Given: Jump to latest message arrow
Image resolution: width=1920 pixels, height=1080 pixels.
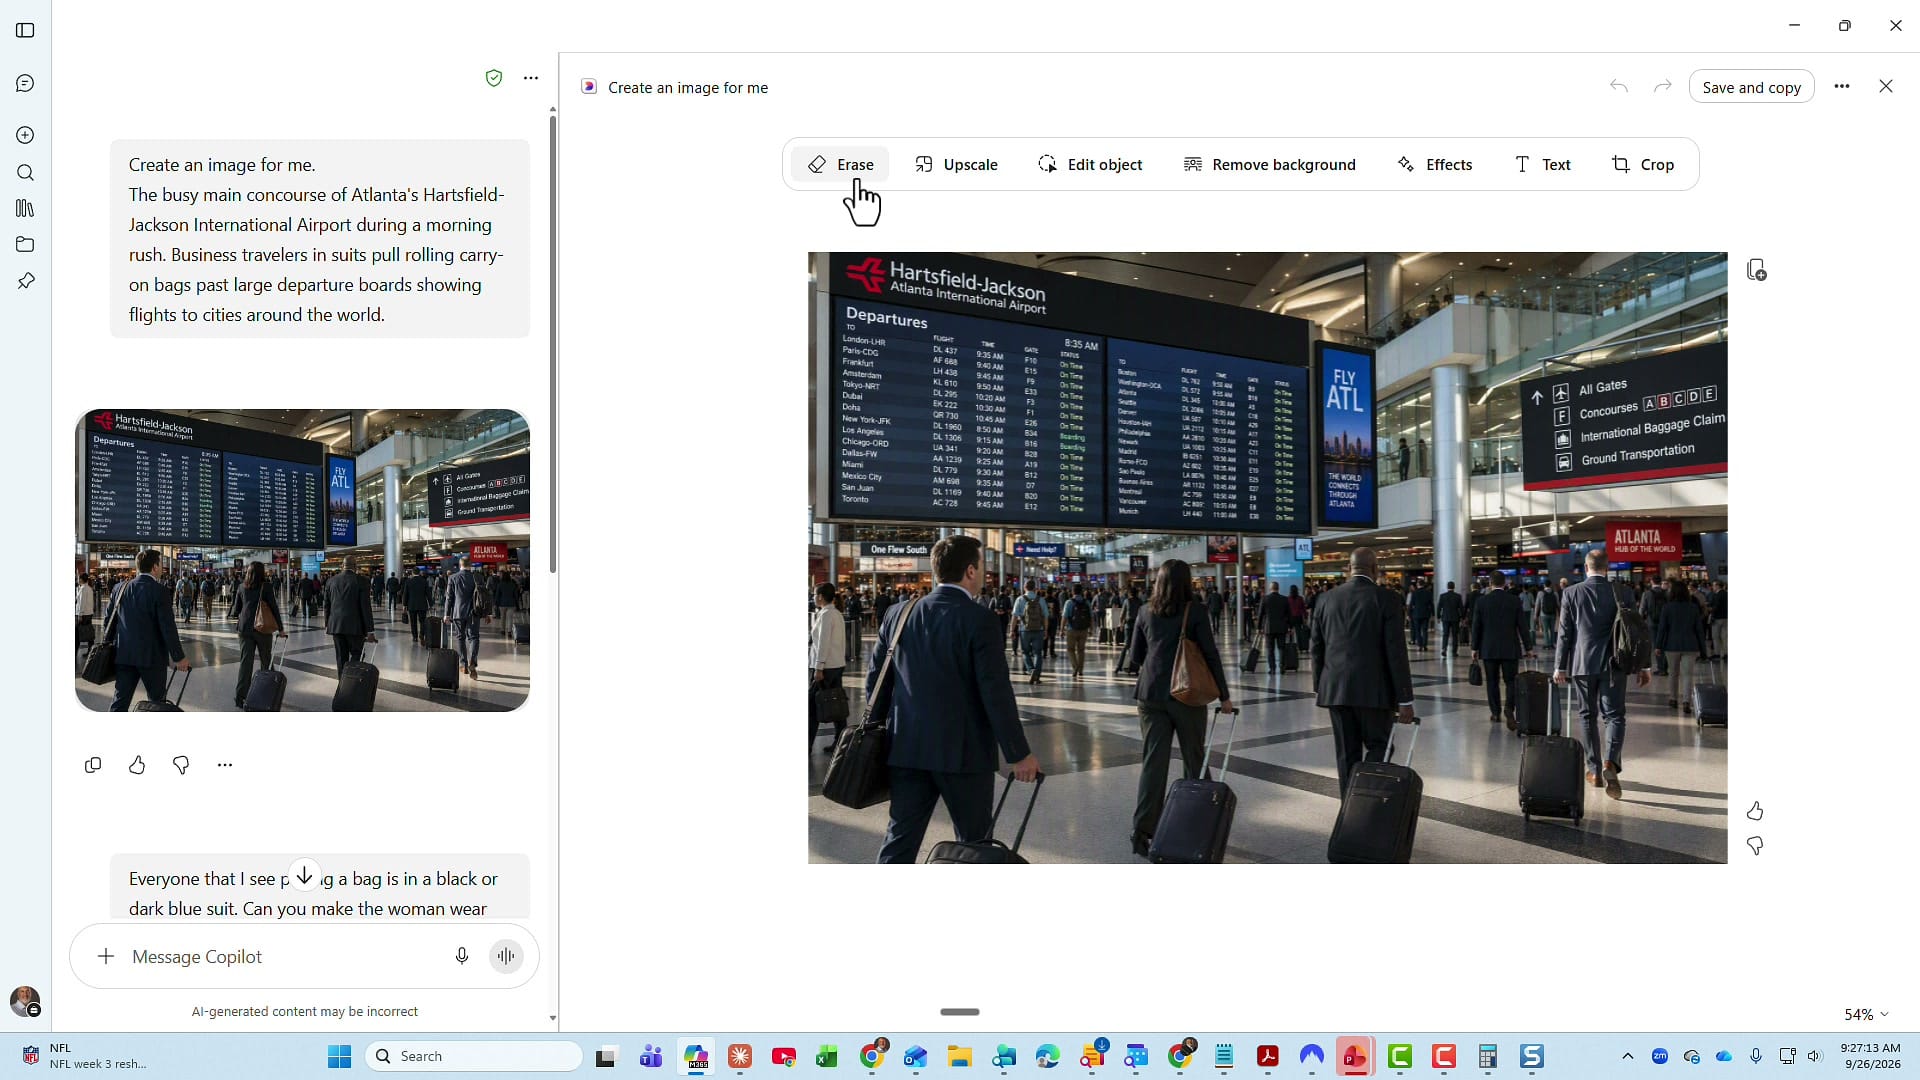Looking at the screenshot, I should [304, 876].
